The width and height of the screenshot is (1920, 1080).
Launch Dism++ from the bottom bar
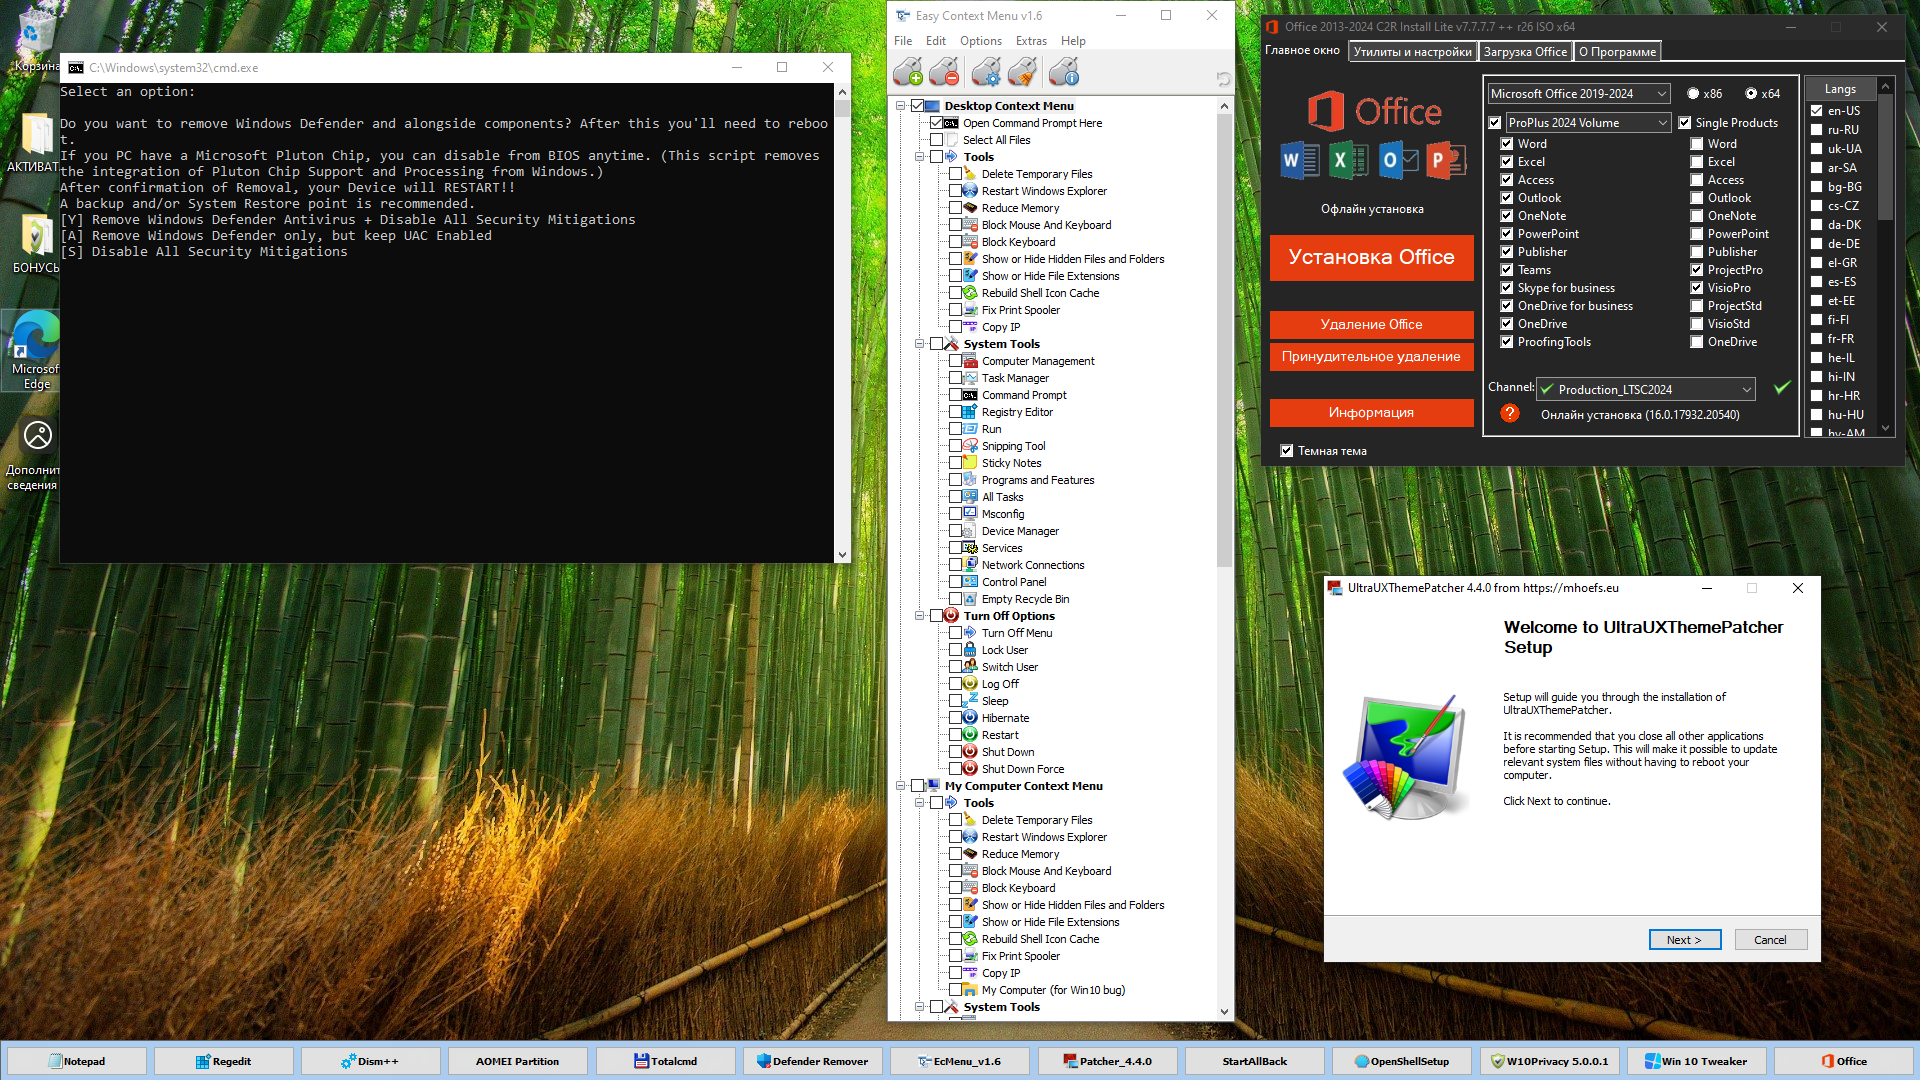(x=370, y=1061)
